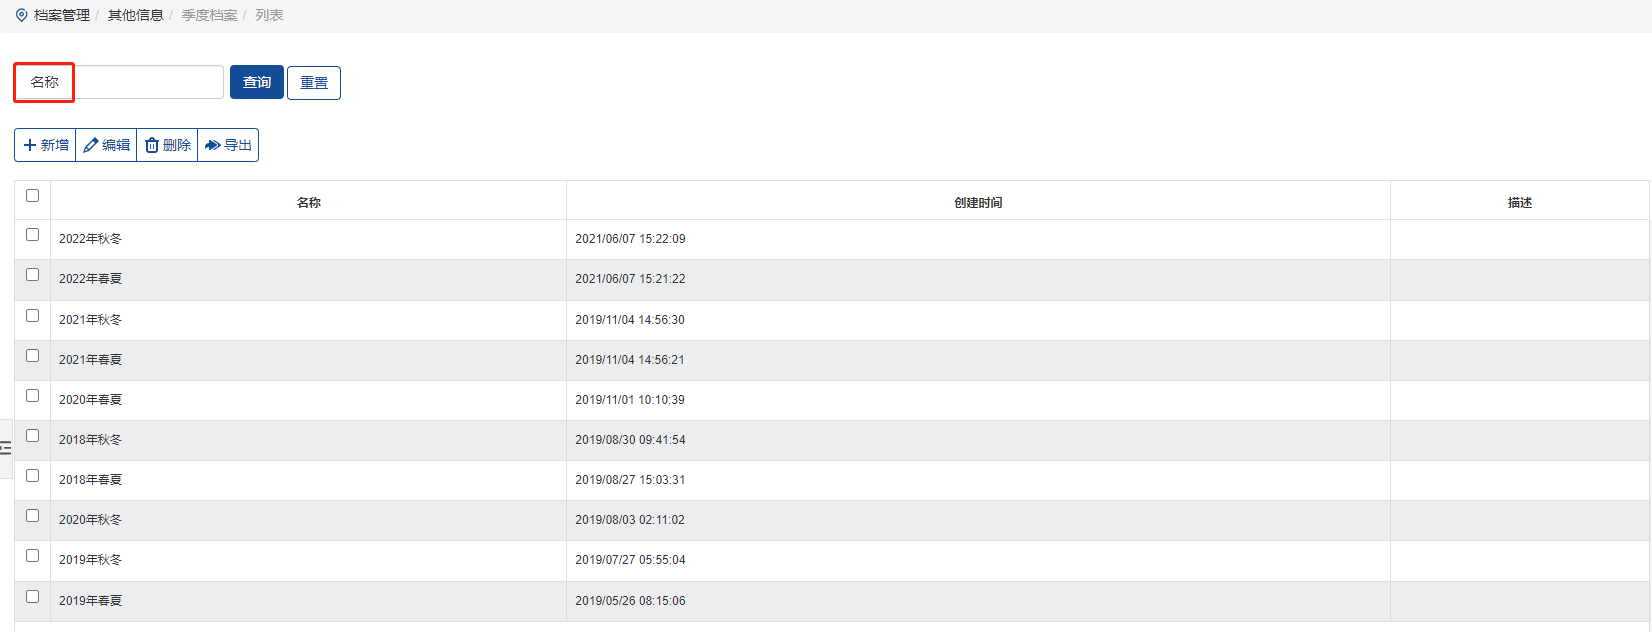Tick the checkbox beside 2019年春夏
Image resolution: width=1652 pixels, height=632 pixels.
[32, 597]
